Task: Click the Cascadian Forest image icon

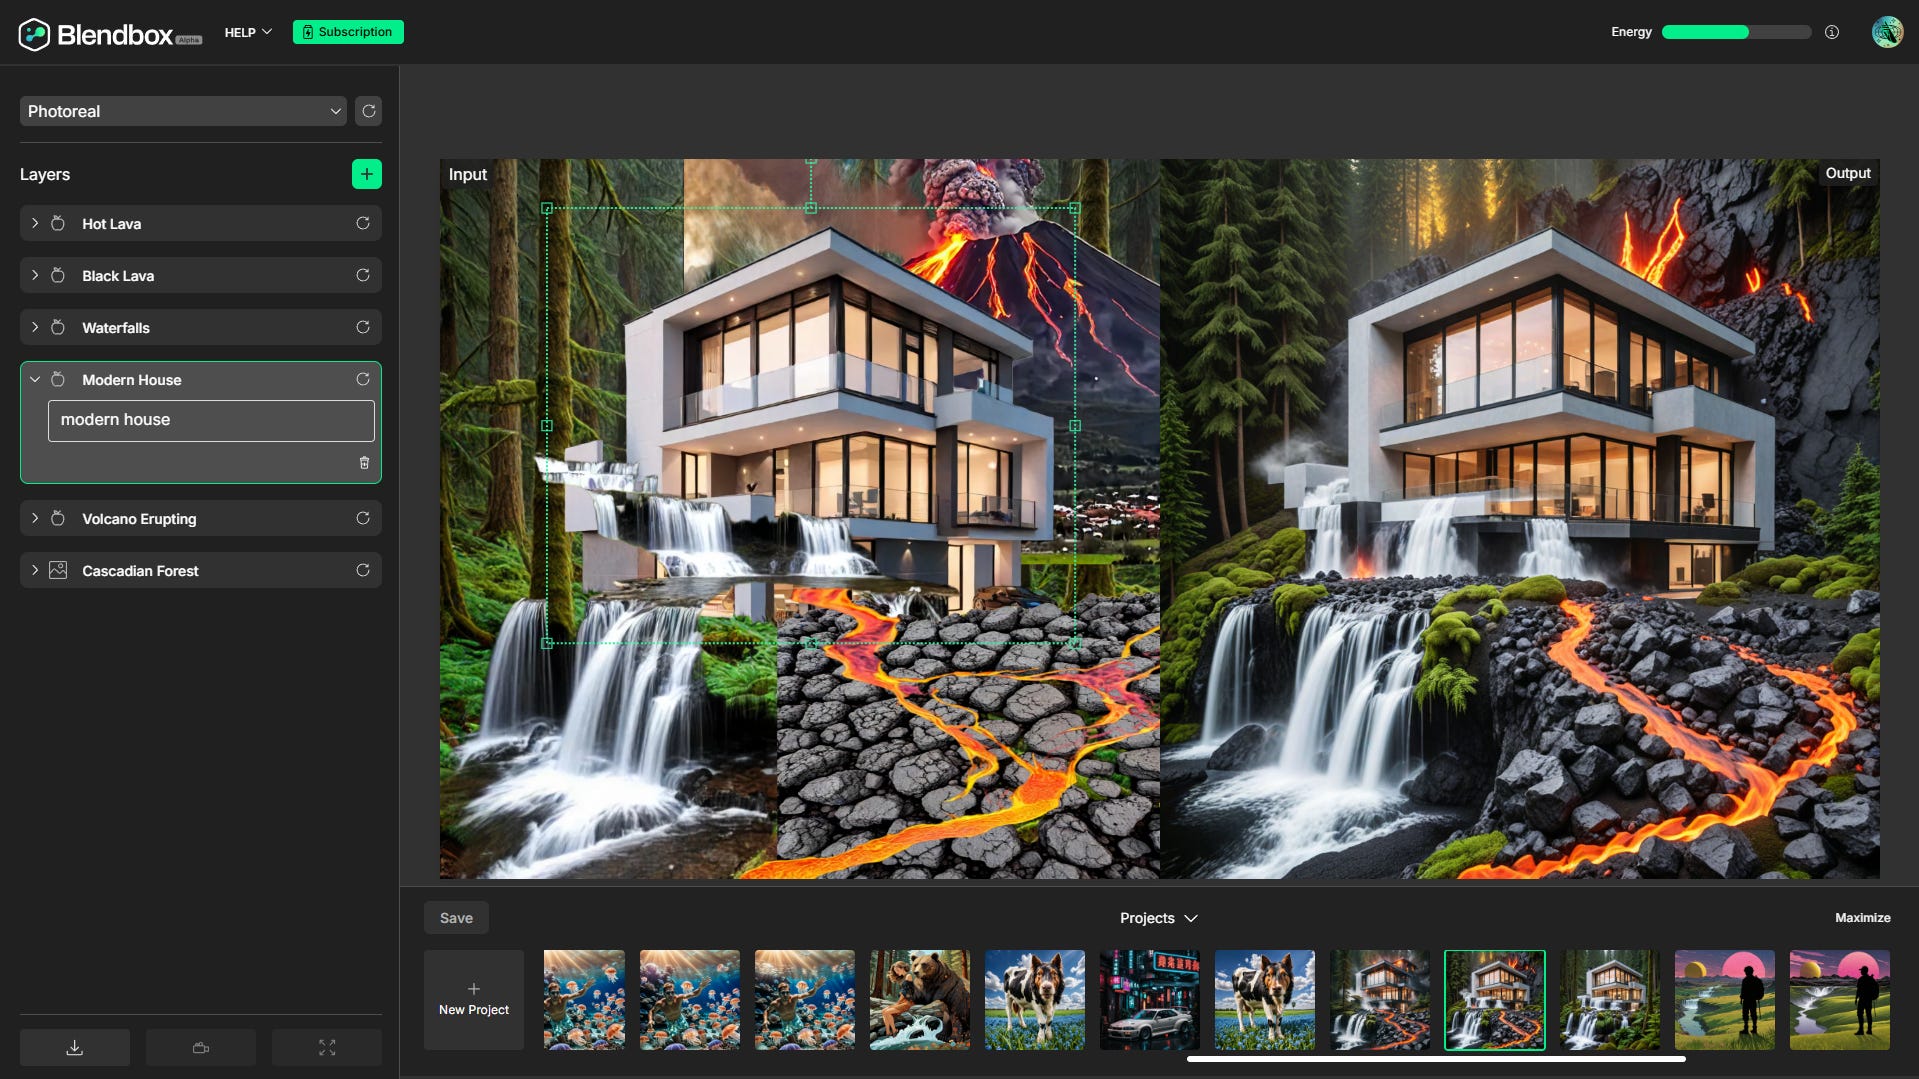Action: (x=58, y=570)
